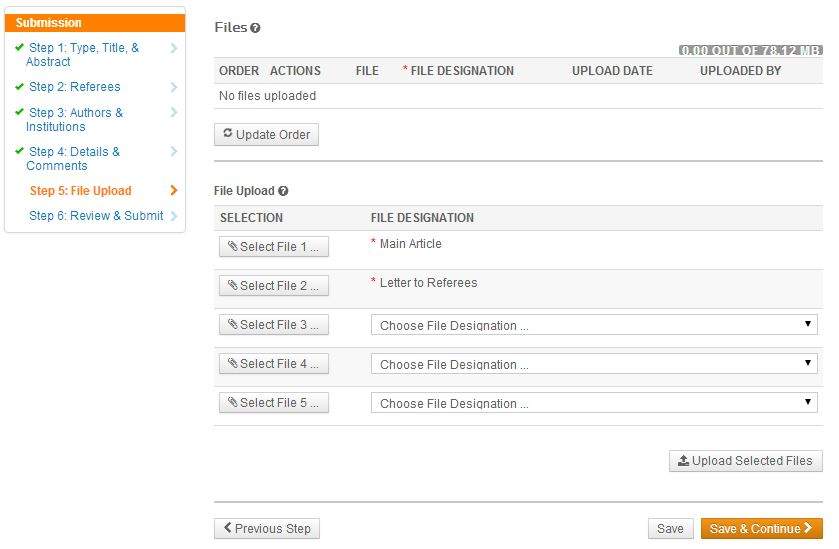Click the Save button

670,529
